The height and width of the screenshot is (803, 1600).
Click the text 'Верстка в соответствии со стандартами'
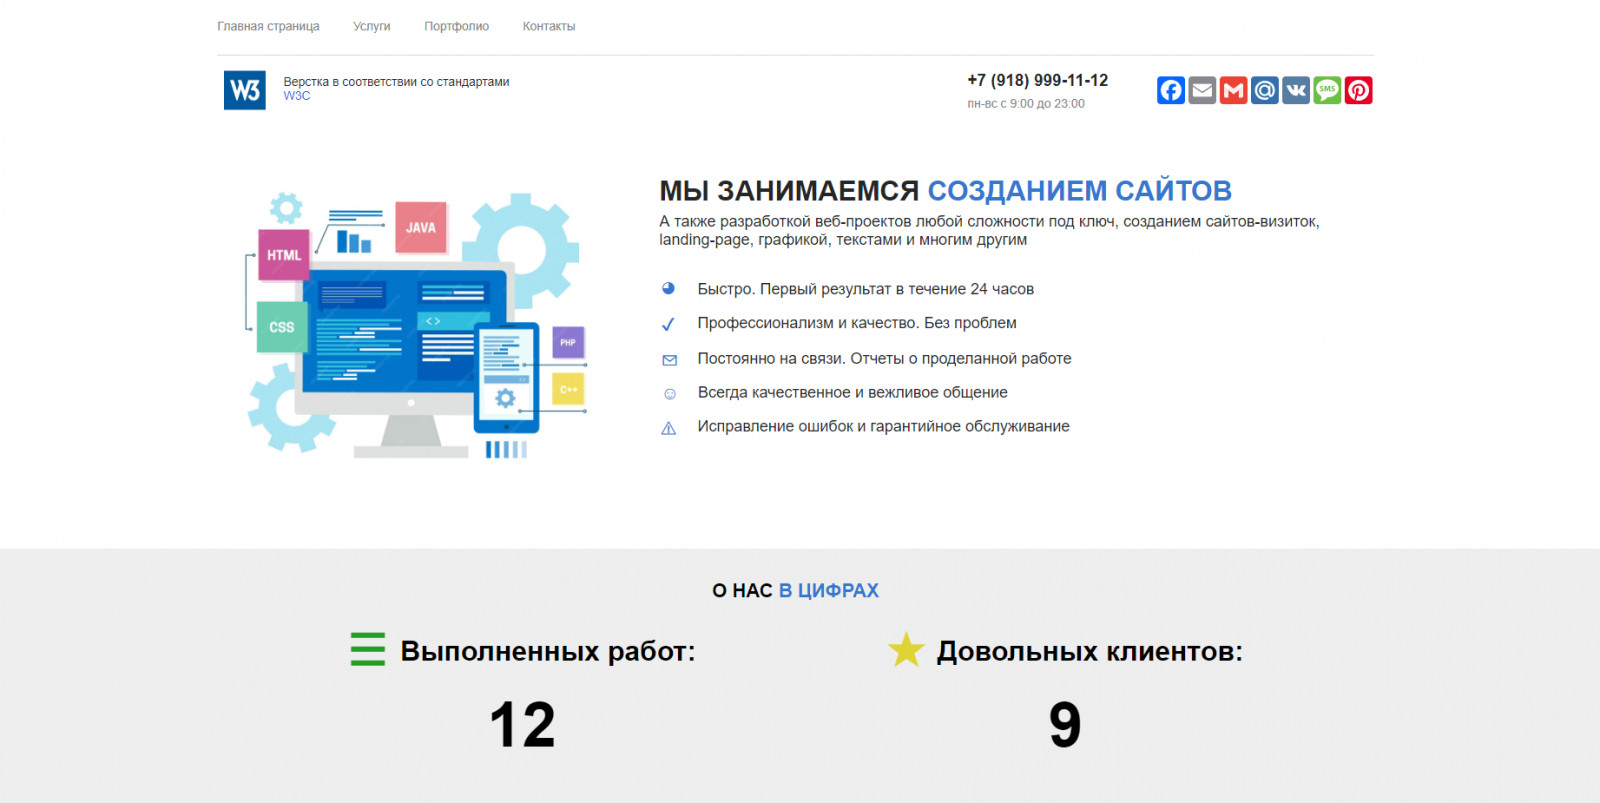396,82
